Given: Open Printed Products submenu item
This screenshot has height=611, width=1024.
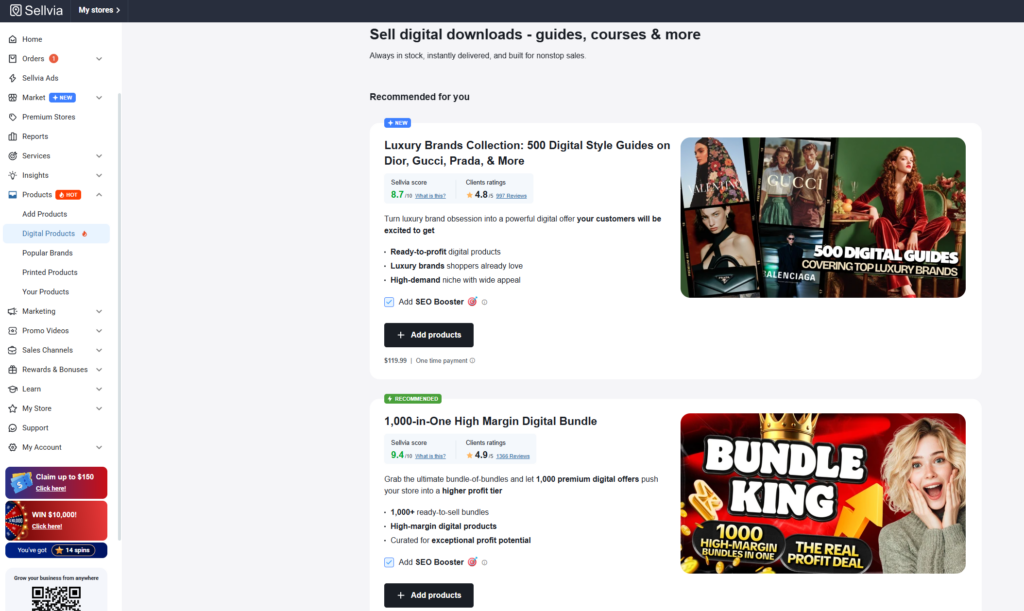Looking at the screenshot, I should point(50,272).
